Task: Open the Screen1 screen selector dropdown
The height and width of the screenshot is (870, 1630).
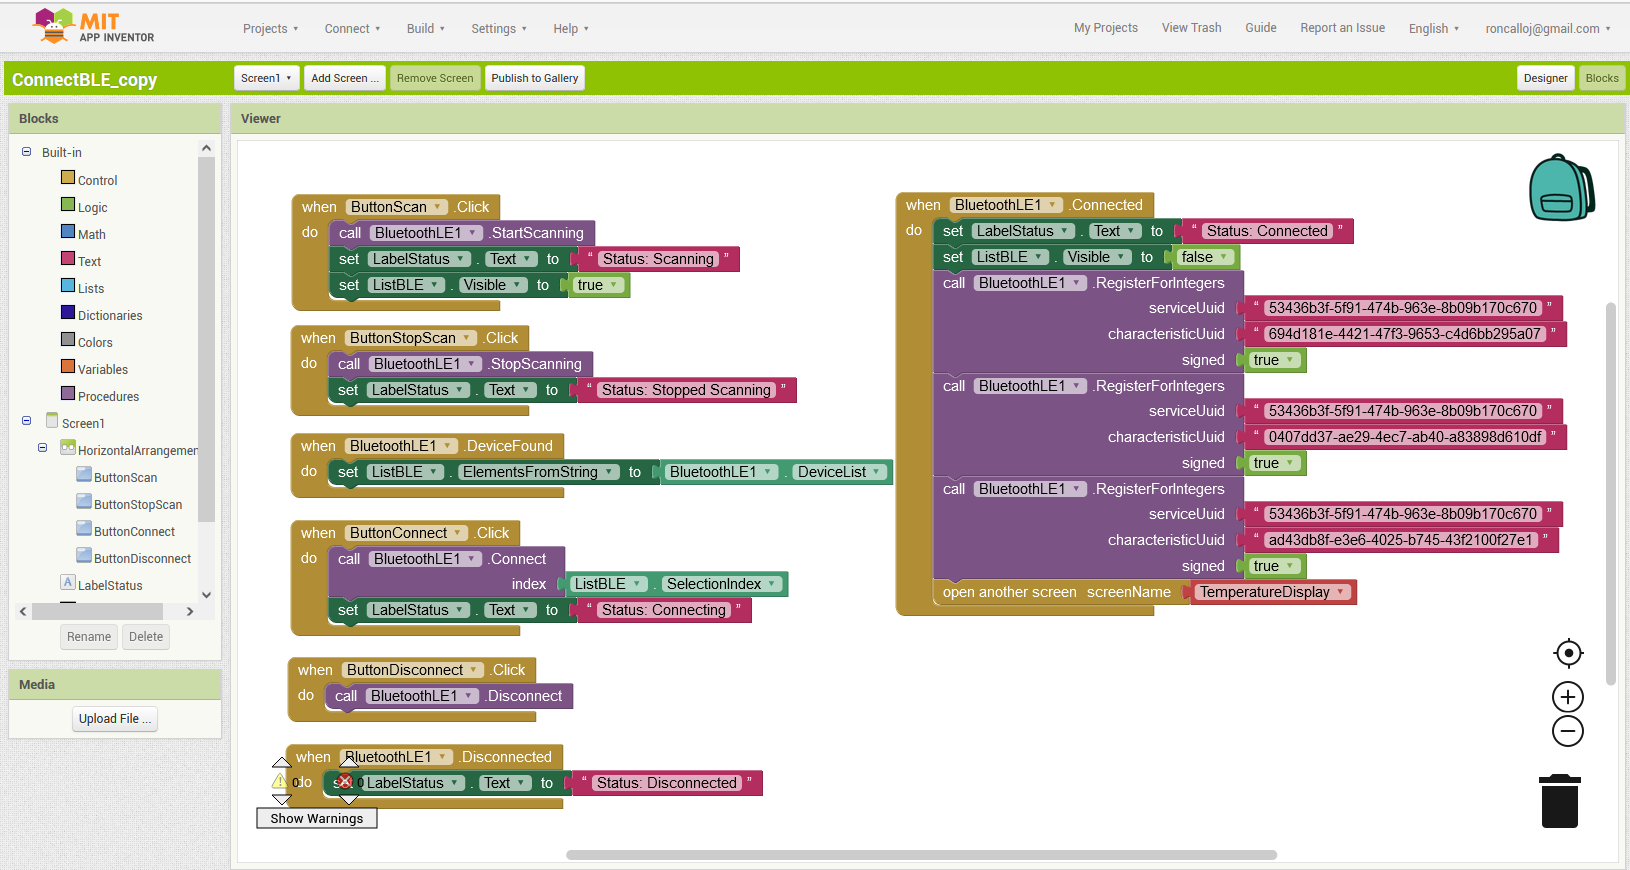Action: click(x=267, y=78)
